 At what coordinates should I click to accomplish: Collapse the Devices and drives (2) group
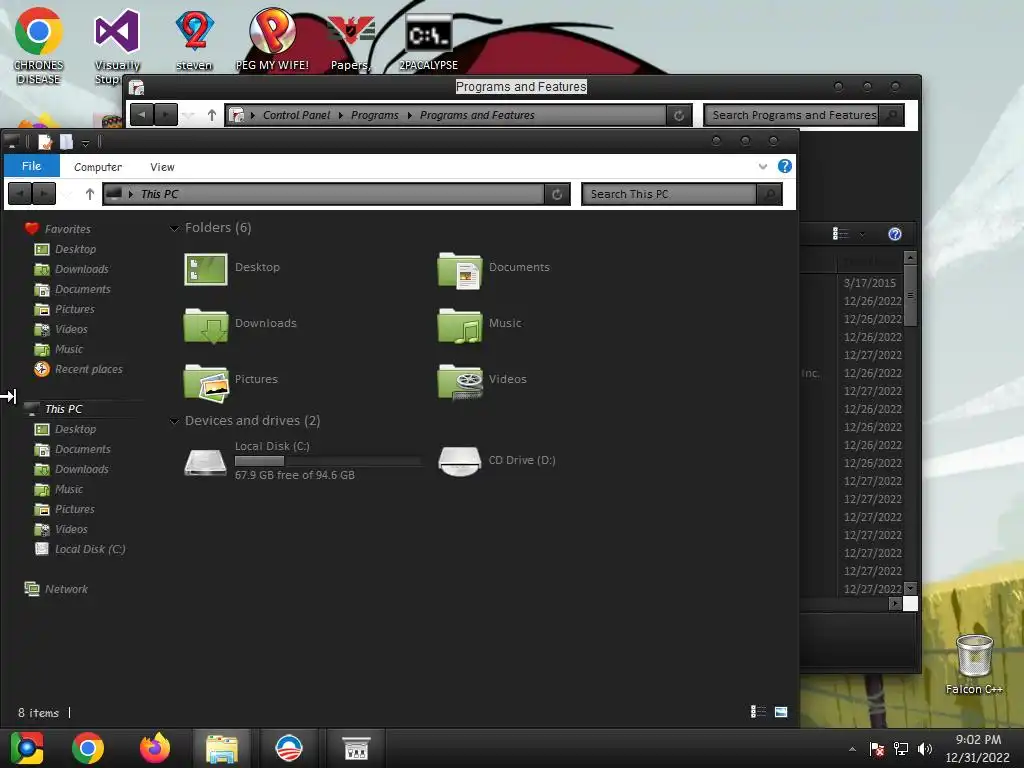tap(174, 421)
